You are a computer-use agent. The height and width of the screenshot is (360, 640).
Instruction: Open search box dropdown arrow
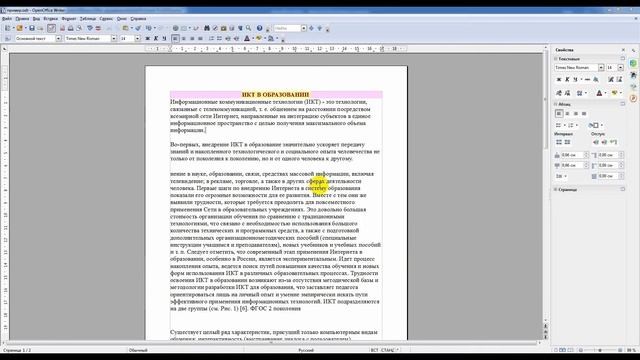click(304, 28)
